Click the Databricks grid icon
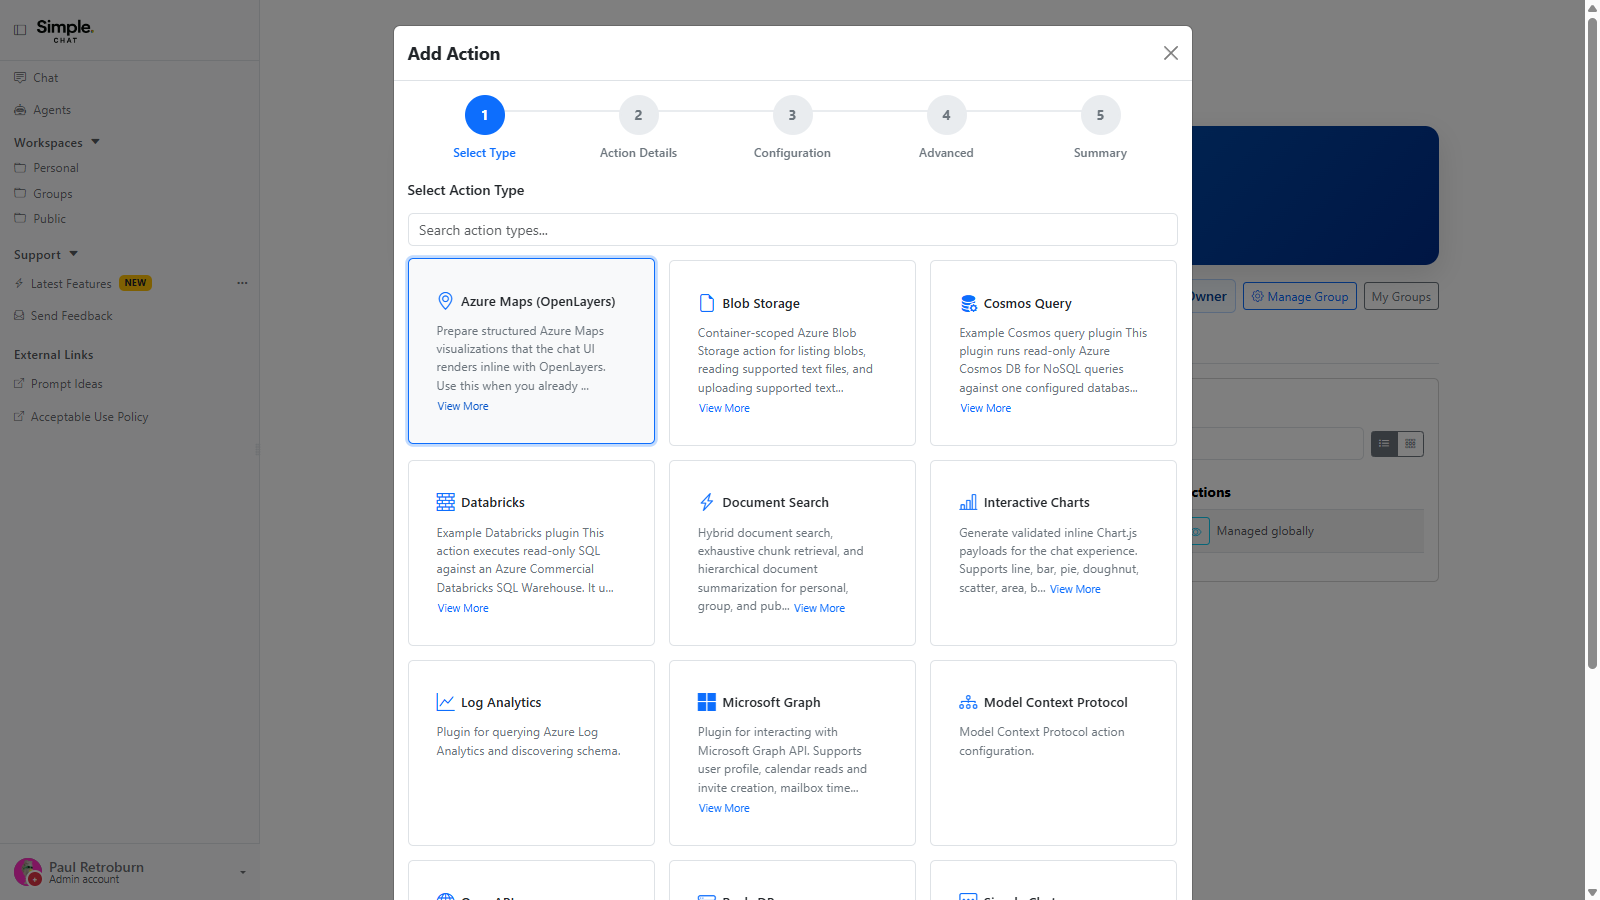Screen dimensions: 1600x900 [446, 502]
